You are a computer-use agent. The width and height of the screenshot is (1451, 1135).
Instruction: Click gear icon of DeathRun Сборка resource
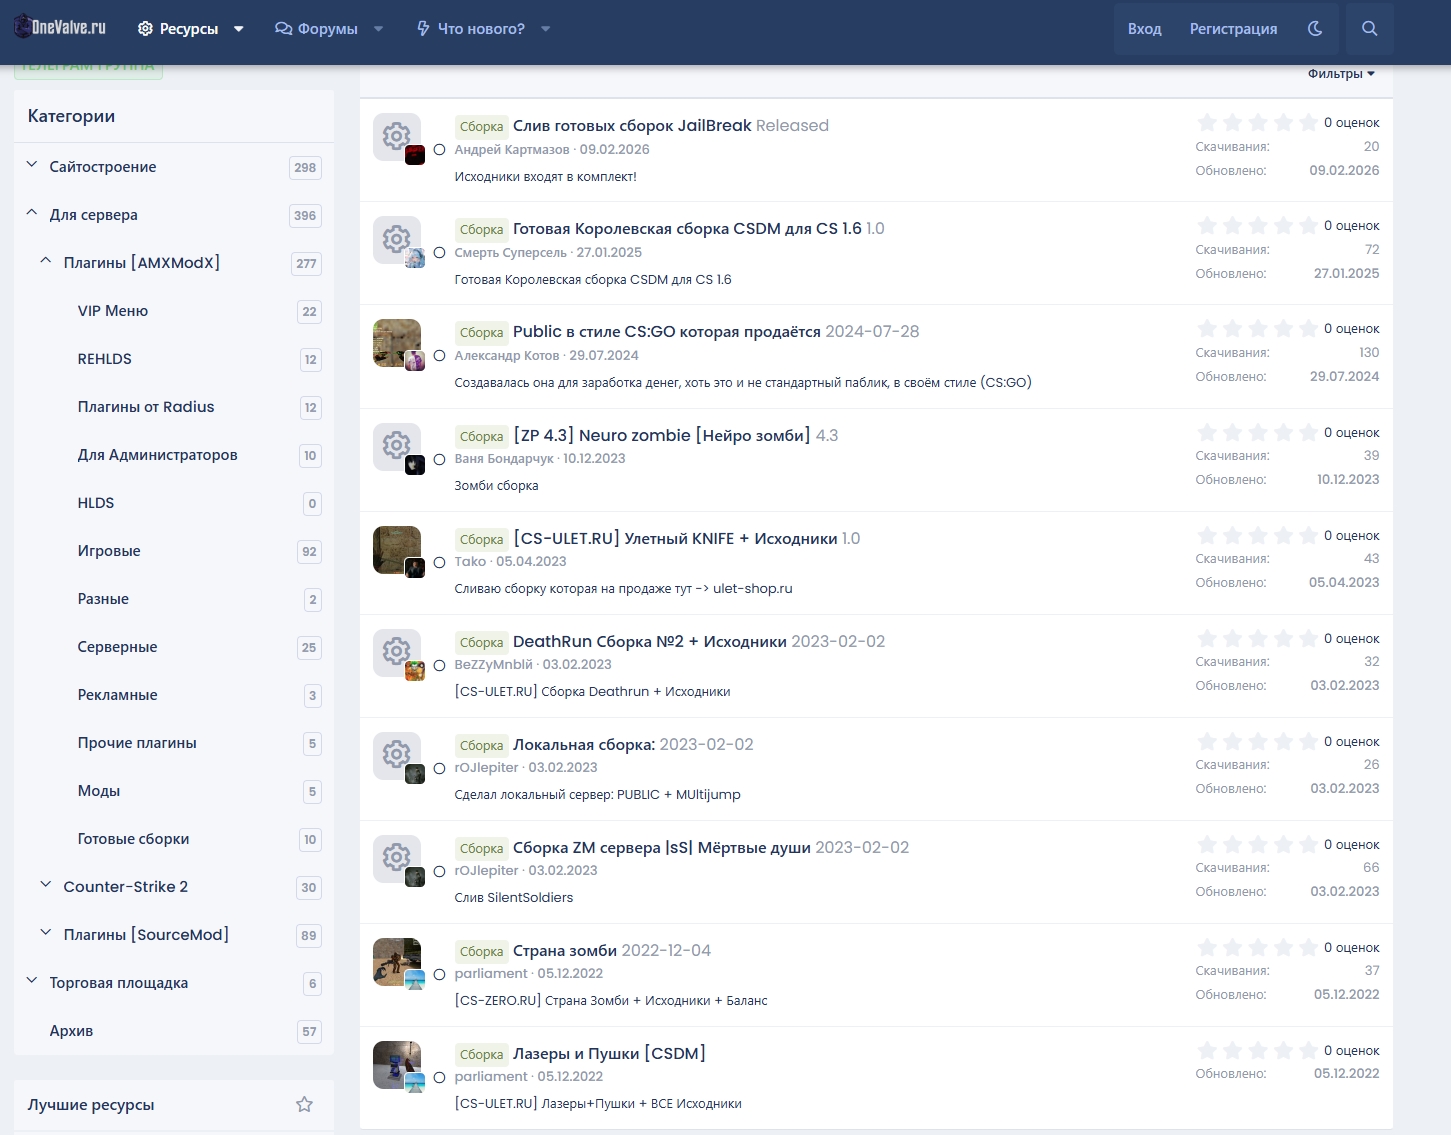[396, 652]
